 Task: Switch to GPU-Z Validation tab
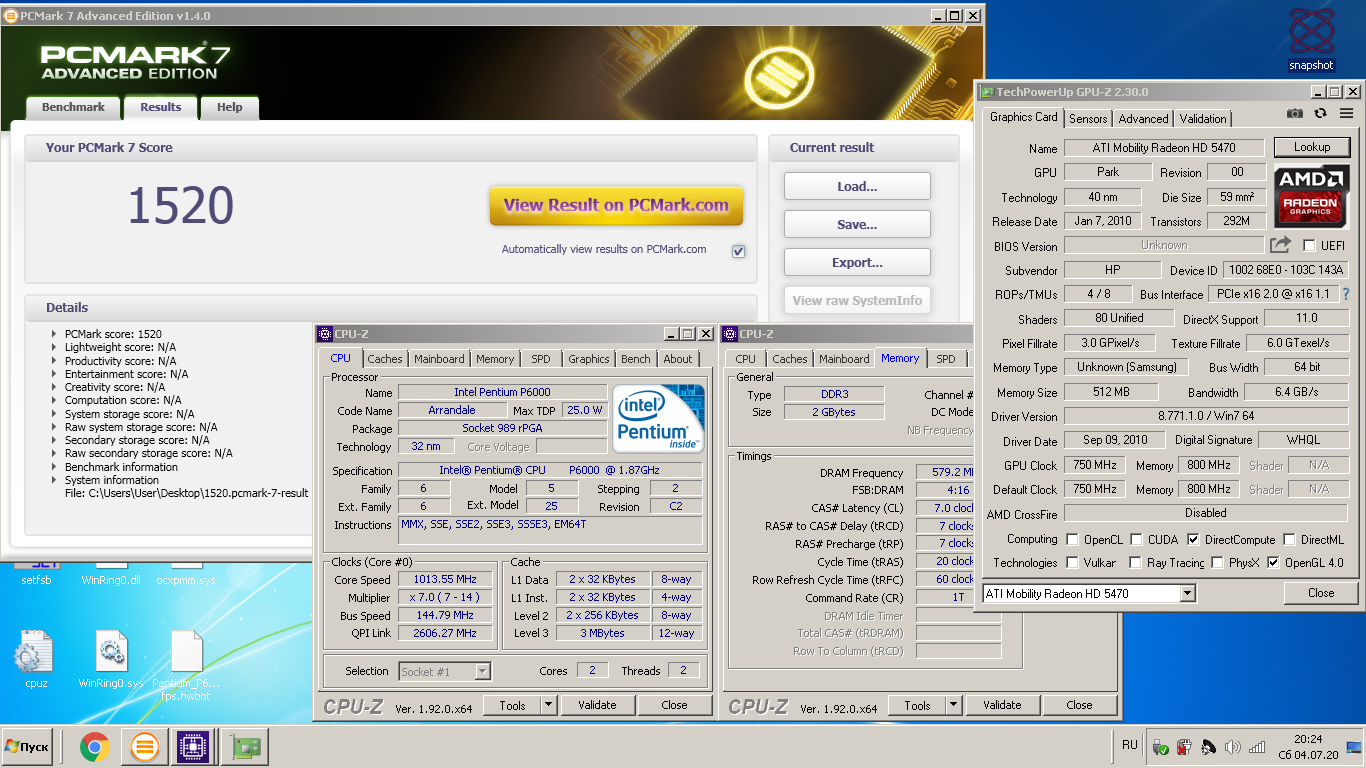[1203, 119]
